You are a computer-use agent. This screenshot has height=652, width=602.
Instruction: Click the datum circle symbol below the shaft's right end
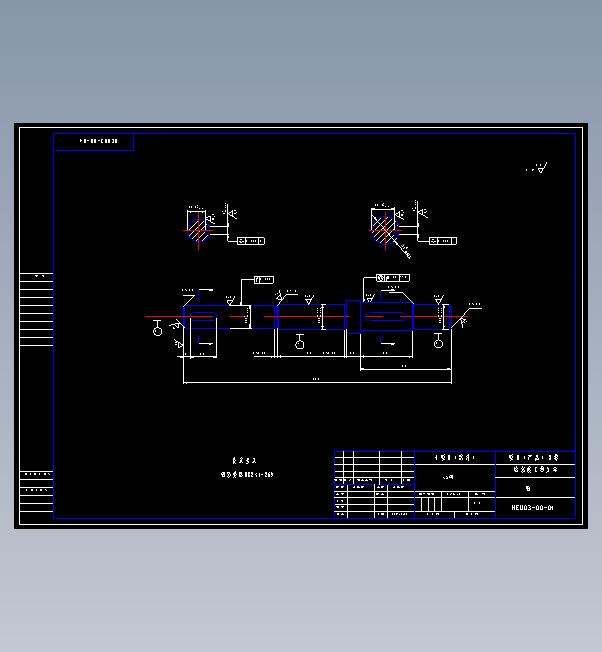438,340
